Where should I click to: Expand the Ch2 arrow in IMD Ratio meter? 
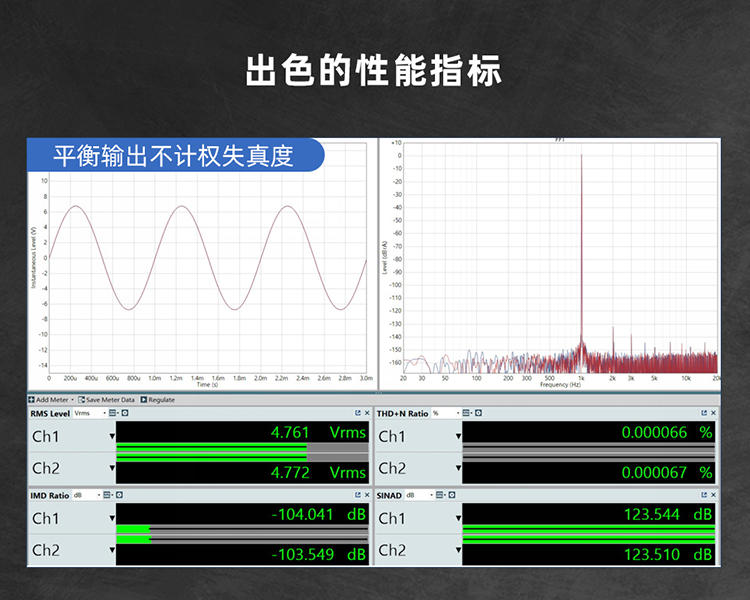pos(112,550)
